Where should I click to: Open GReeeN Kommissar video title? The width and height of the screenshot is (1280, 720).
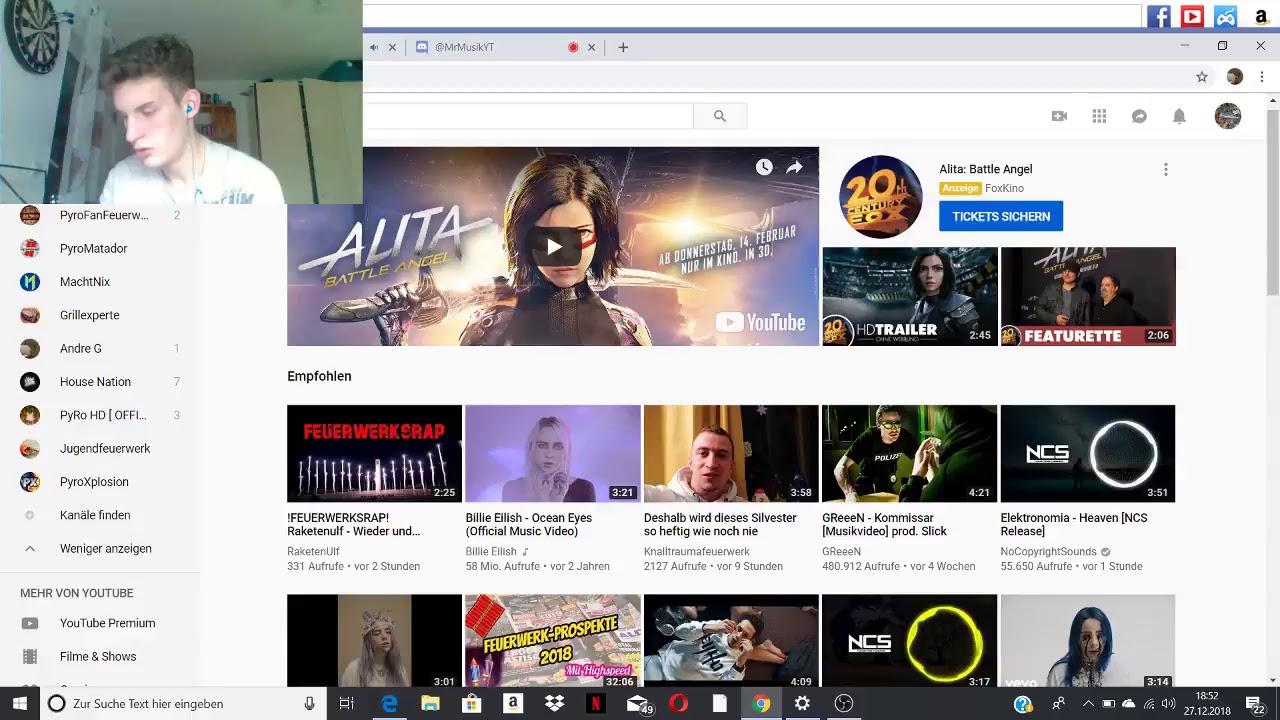click(884, 524)
